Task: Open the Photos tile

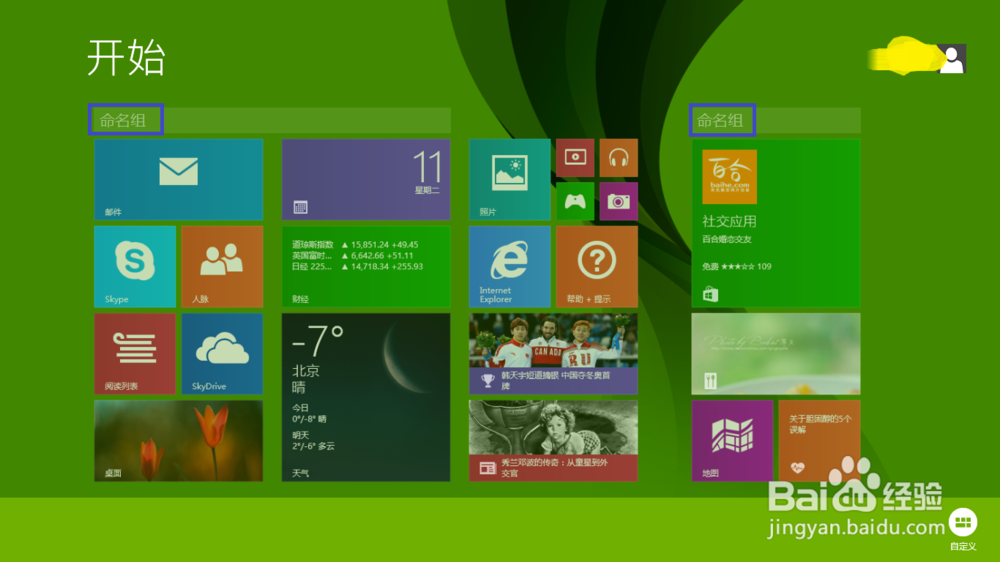Action: pyautogui.click(x=510, y=179)
